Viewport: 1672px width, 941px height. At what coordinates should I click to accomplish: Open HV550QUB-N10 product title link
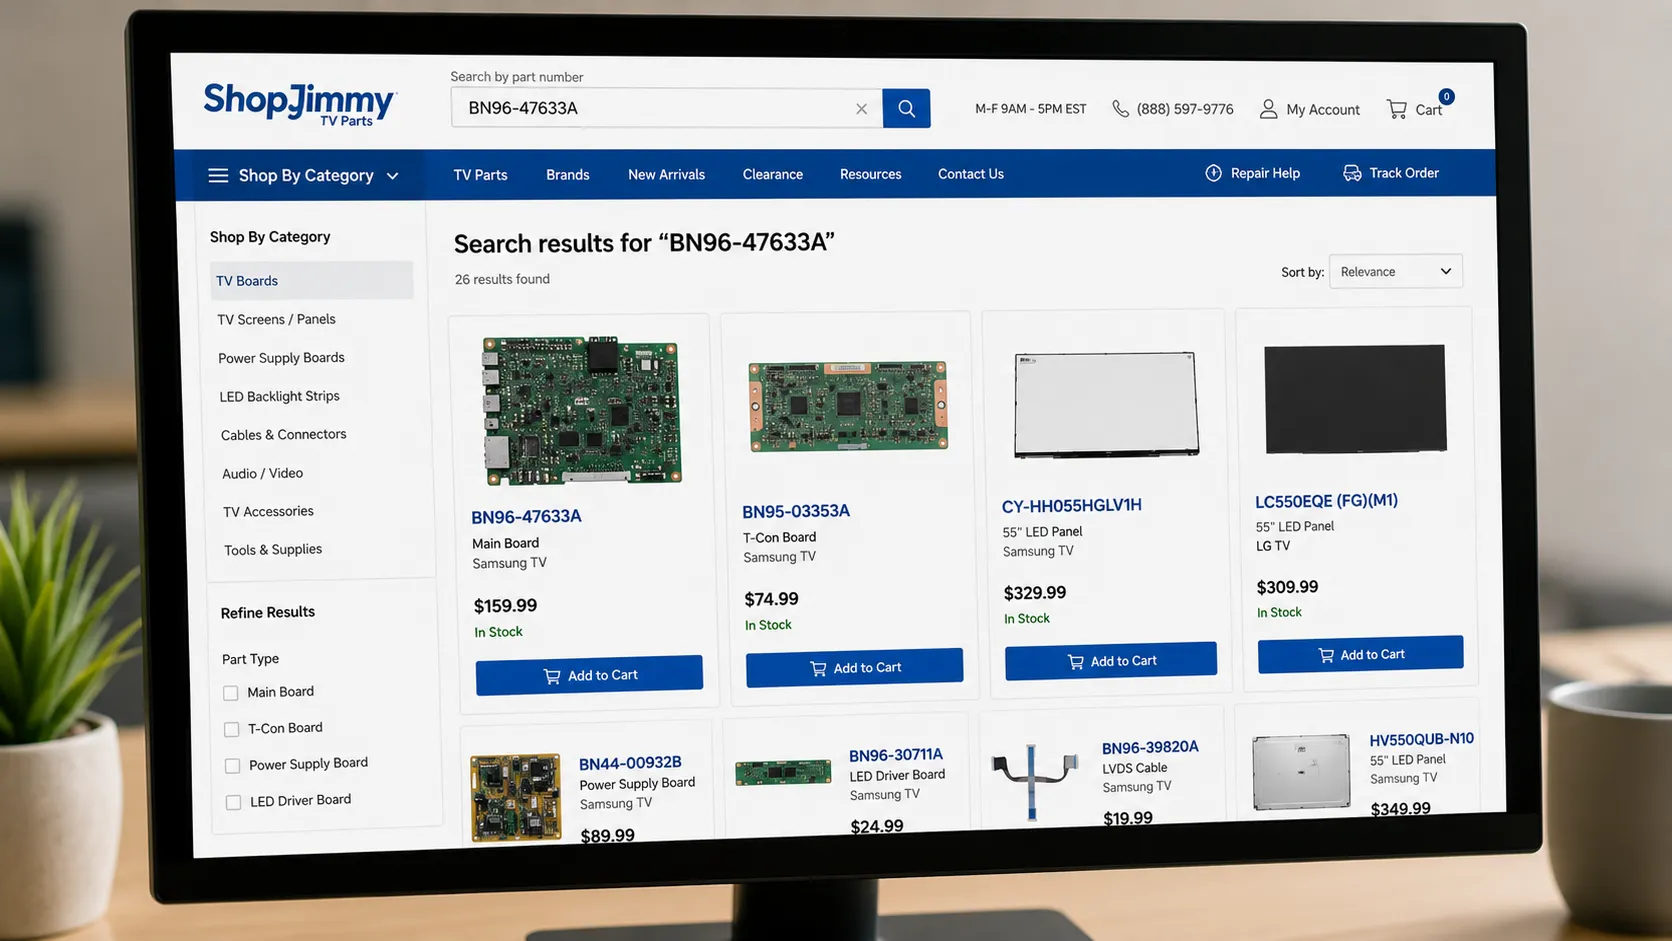1421,739
